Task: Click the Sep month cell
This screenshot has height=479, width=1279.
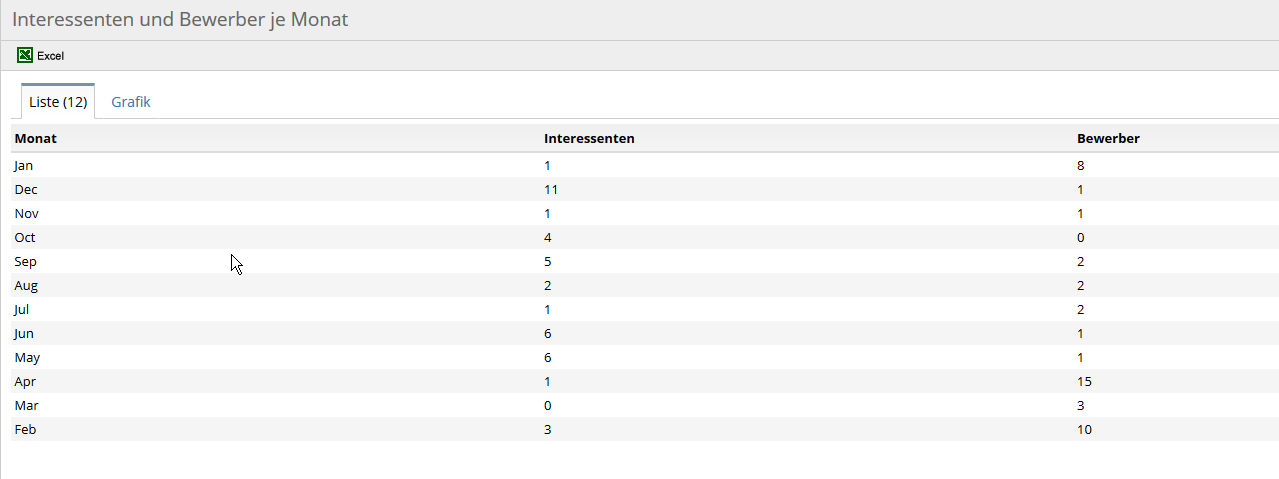Action: coord(25,261)
